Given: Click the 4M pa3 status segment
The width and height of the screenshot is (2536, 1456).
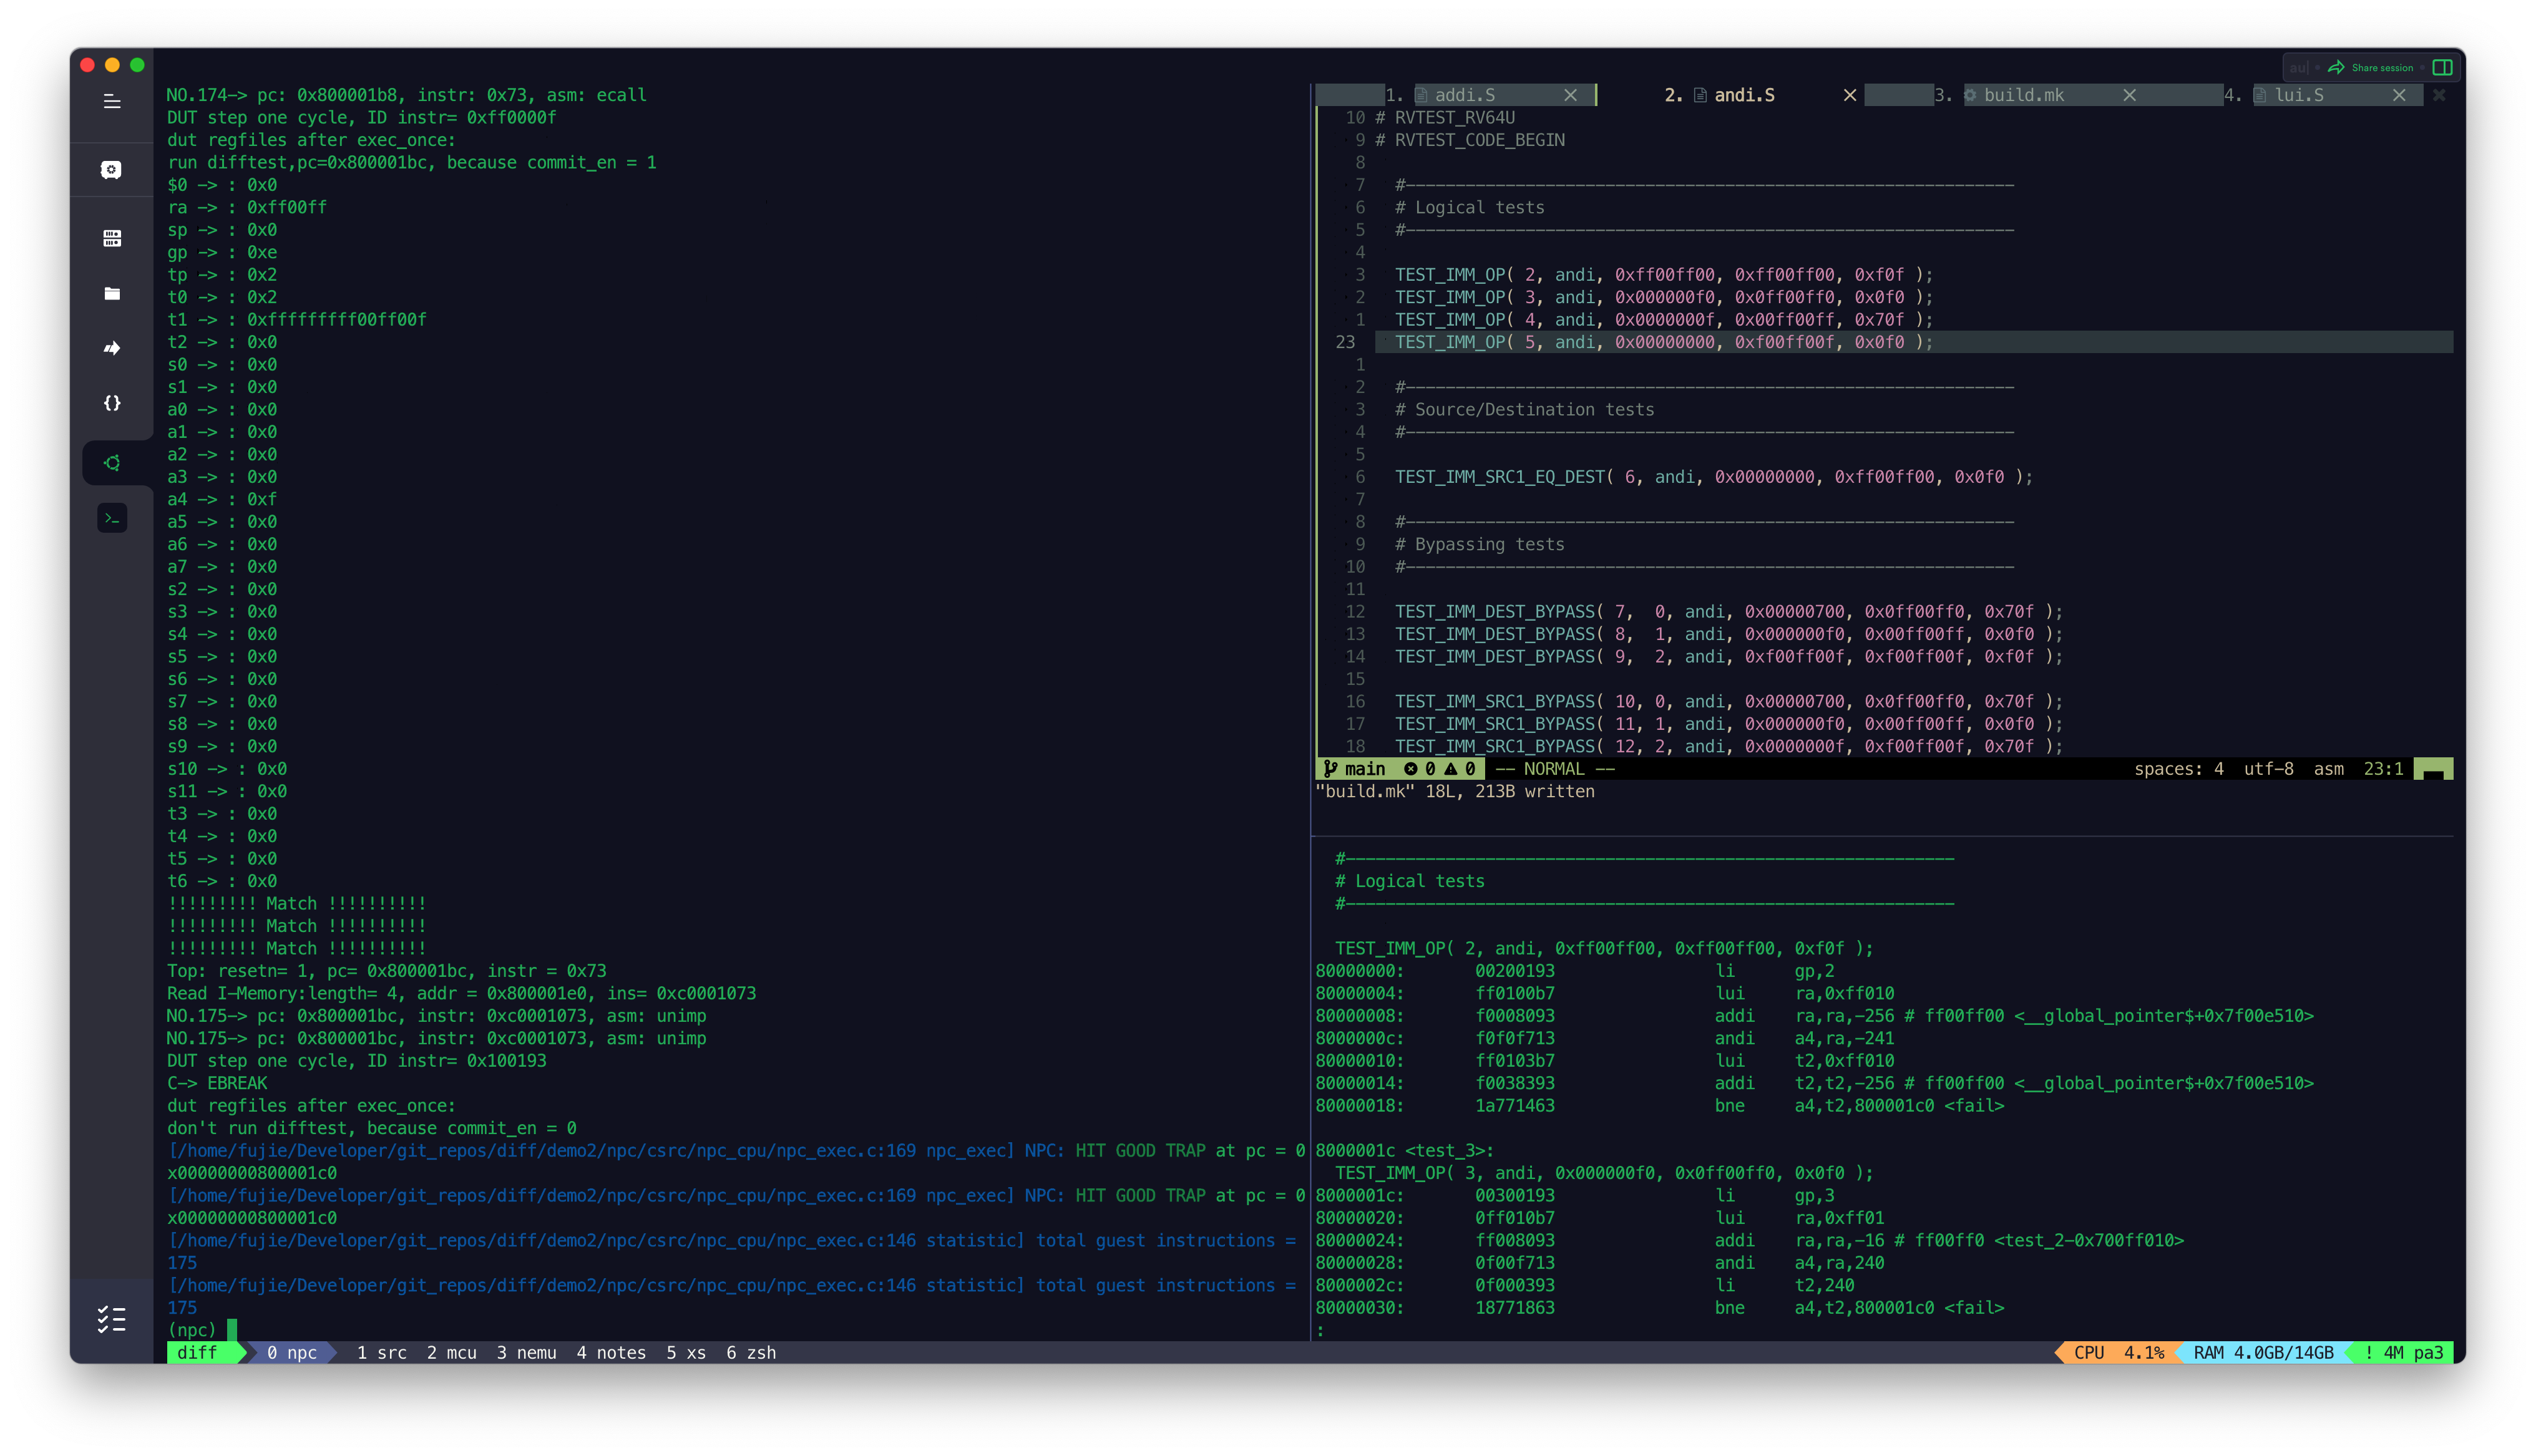Looking at the screenshot, I should pos(2403,1352).
